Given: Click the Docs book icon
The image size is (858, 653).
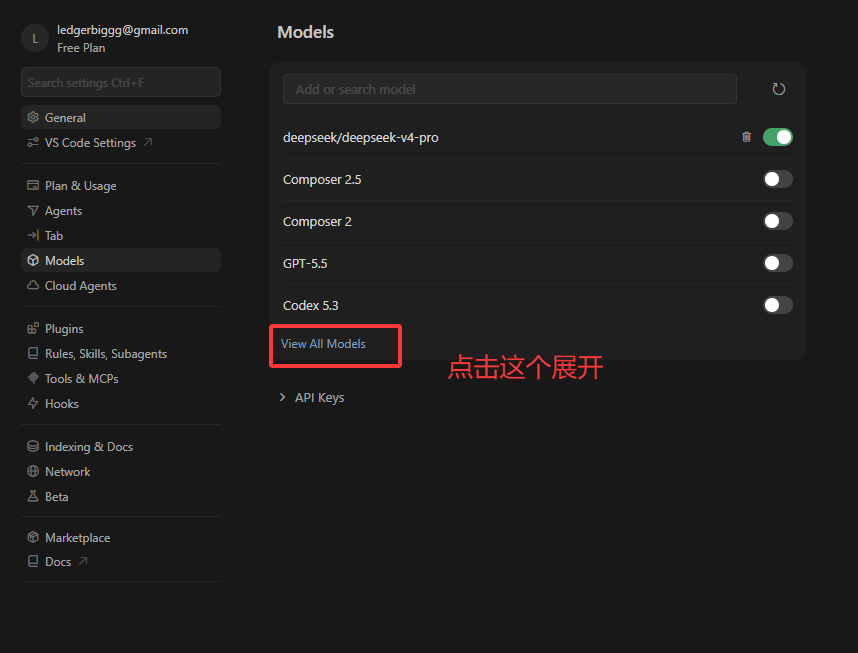Looking at the screenshot, I should [x=33, y=562].
